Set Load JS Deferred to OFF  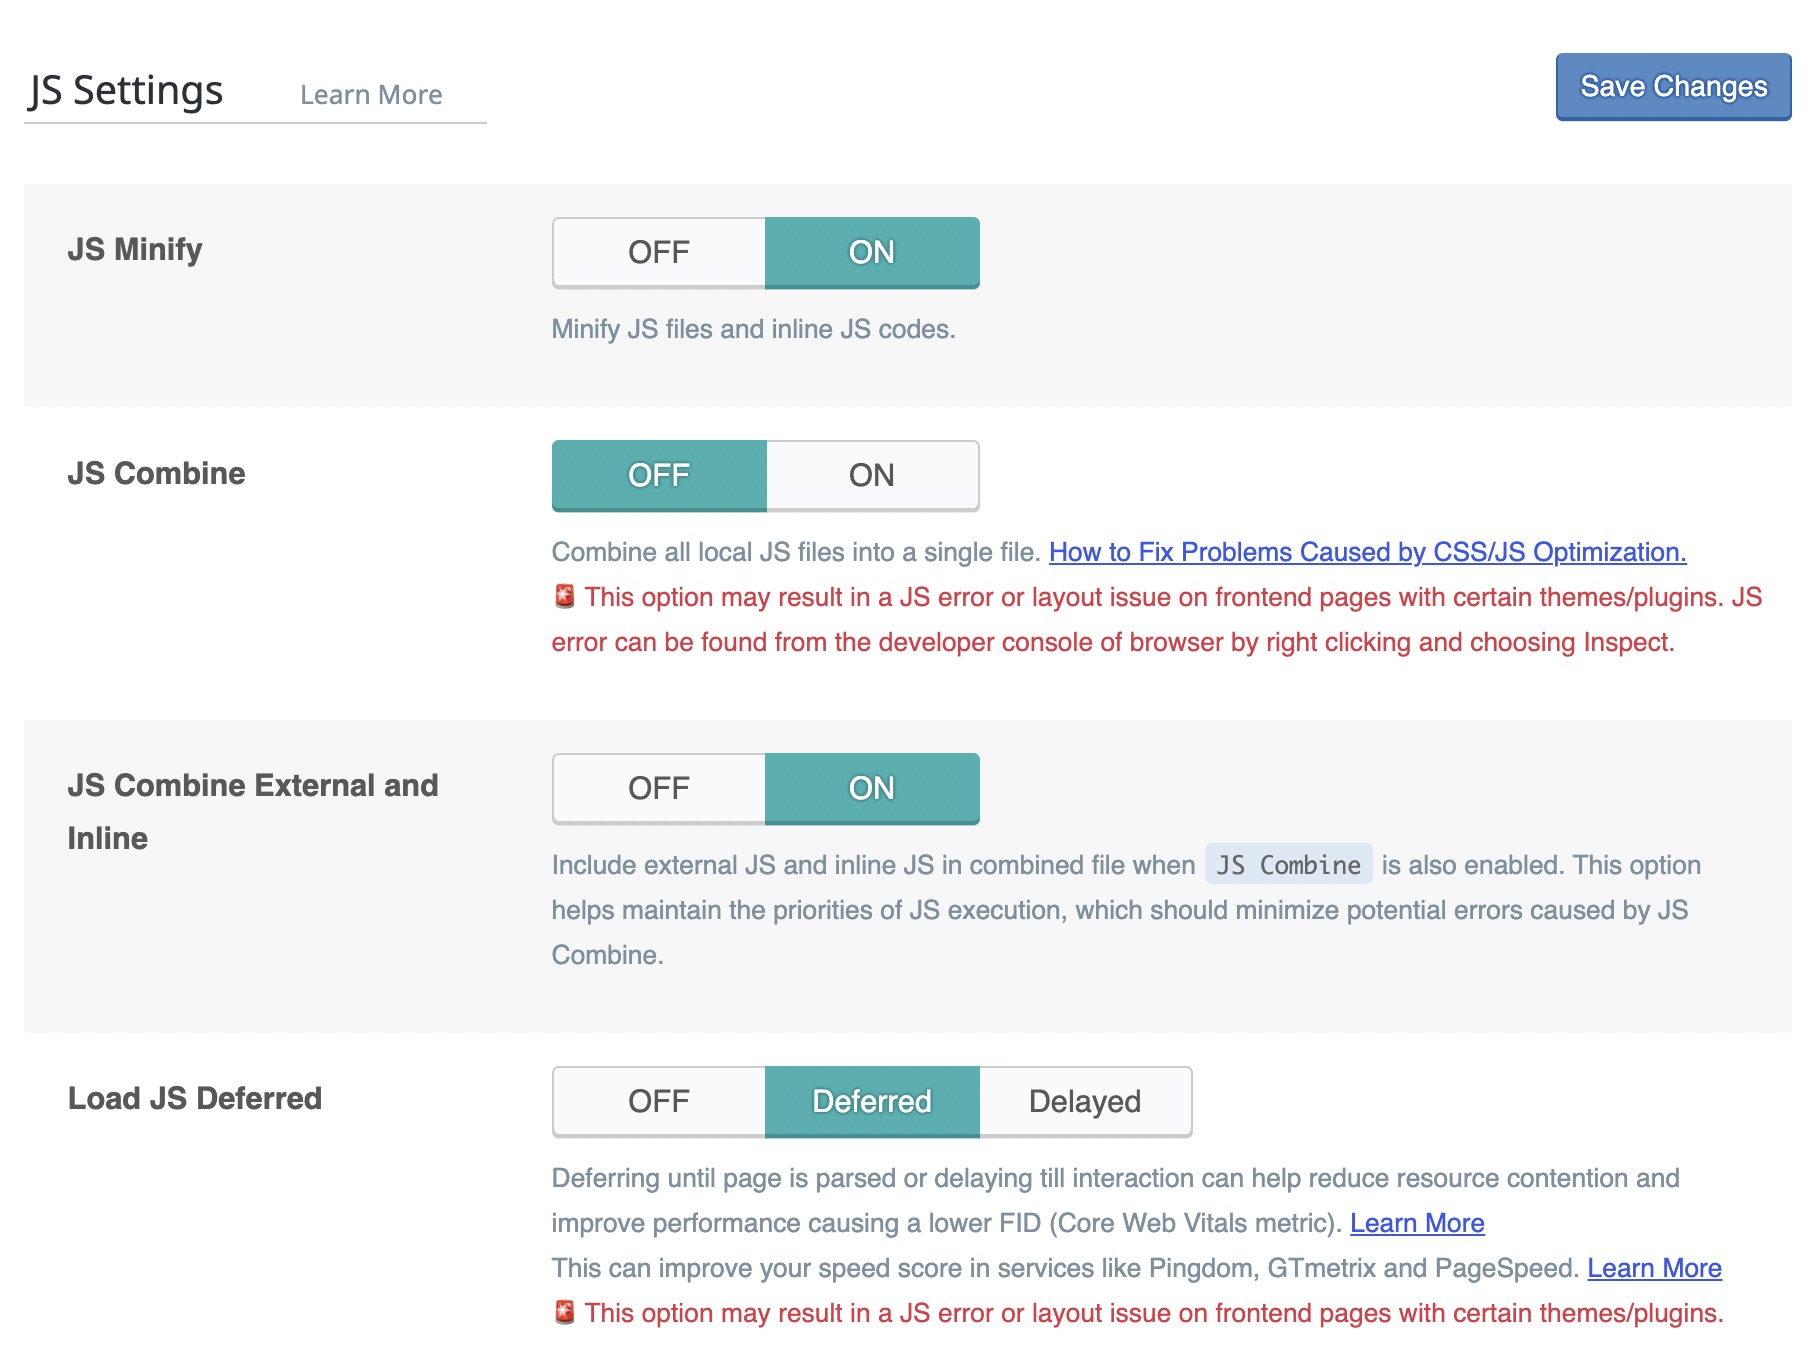tap(659, 1101)
